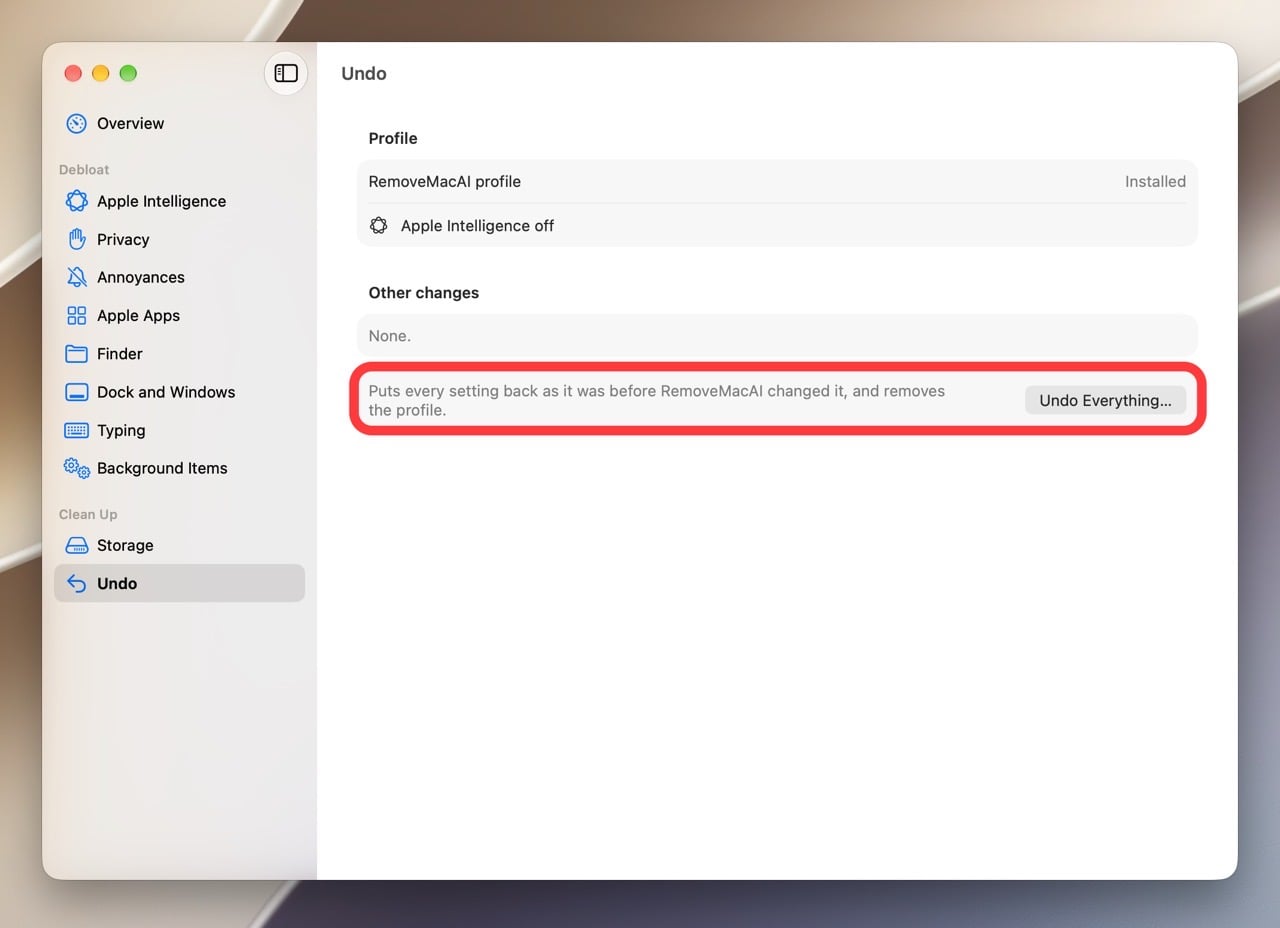
Task: Click the Apple Intelligence sidebar icon
Action: 77,201
